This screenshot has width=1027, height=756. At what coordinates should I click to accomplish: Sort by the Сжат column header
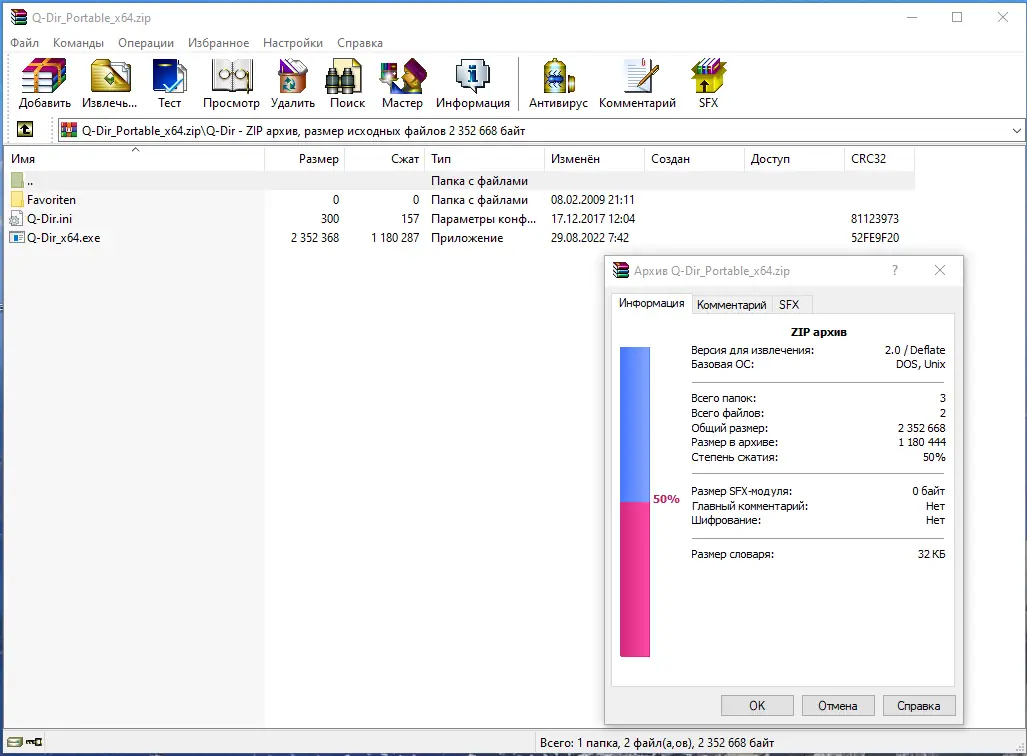tap(384, 159)
